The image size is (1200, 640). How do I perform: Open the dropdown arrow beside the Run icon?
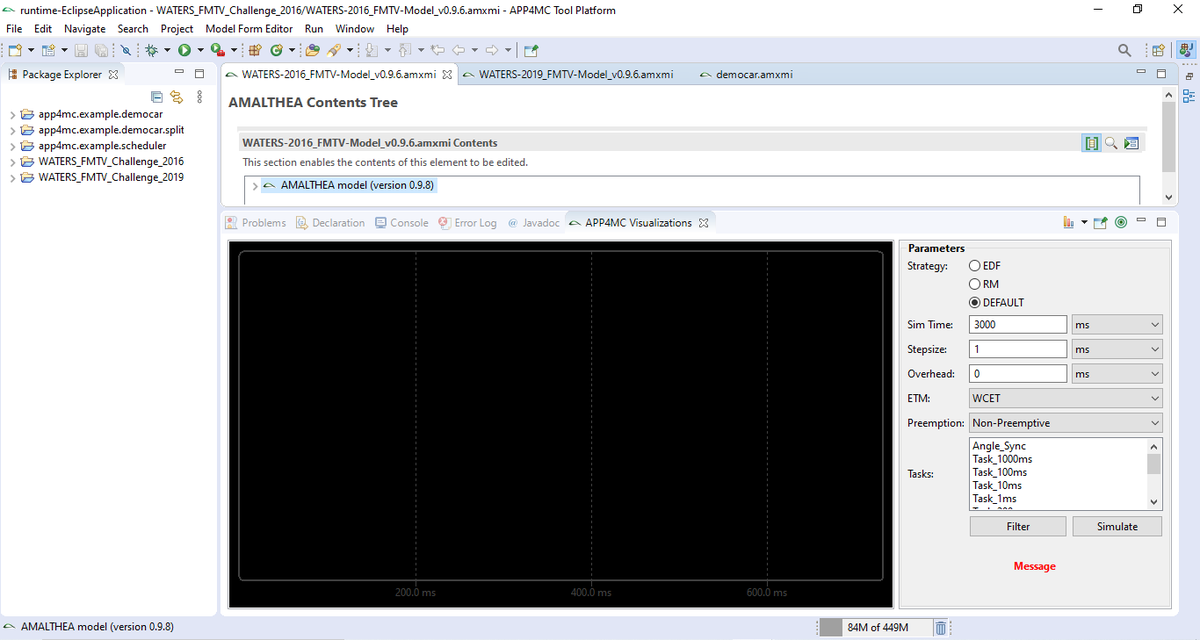coord(200,50)
